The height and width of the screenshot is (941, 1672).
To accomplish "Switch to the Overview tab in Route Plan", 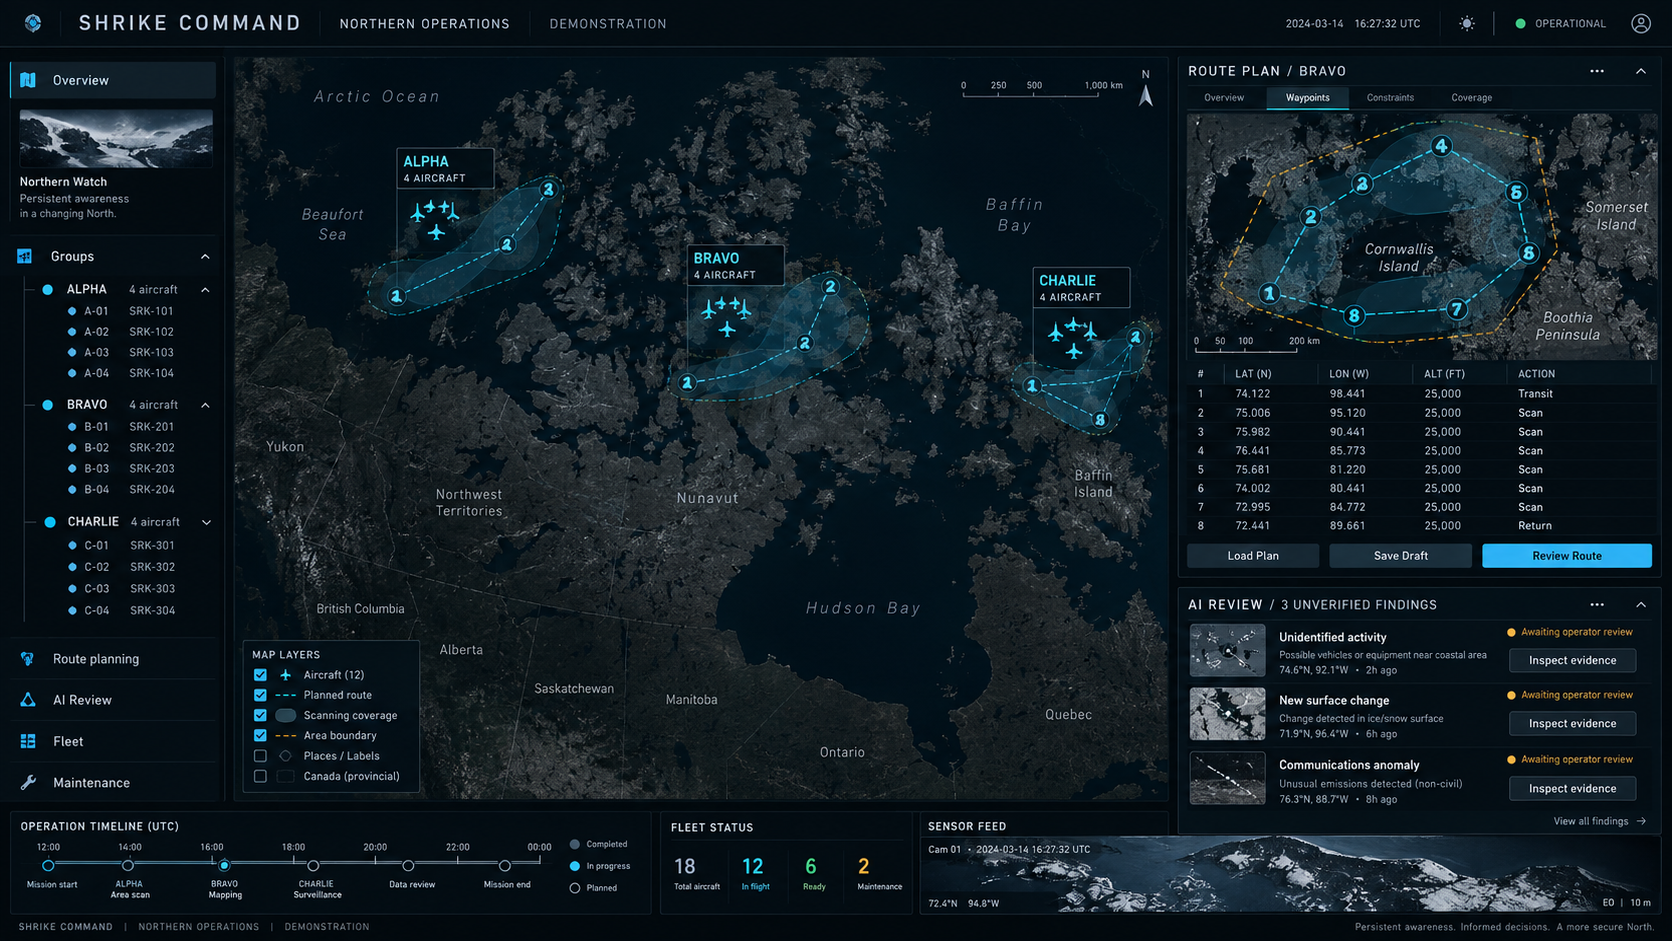I will (x=1224, y=98).
